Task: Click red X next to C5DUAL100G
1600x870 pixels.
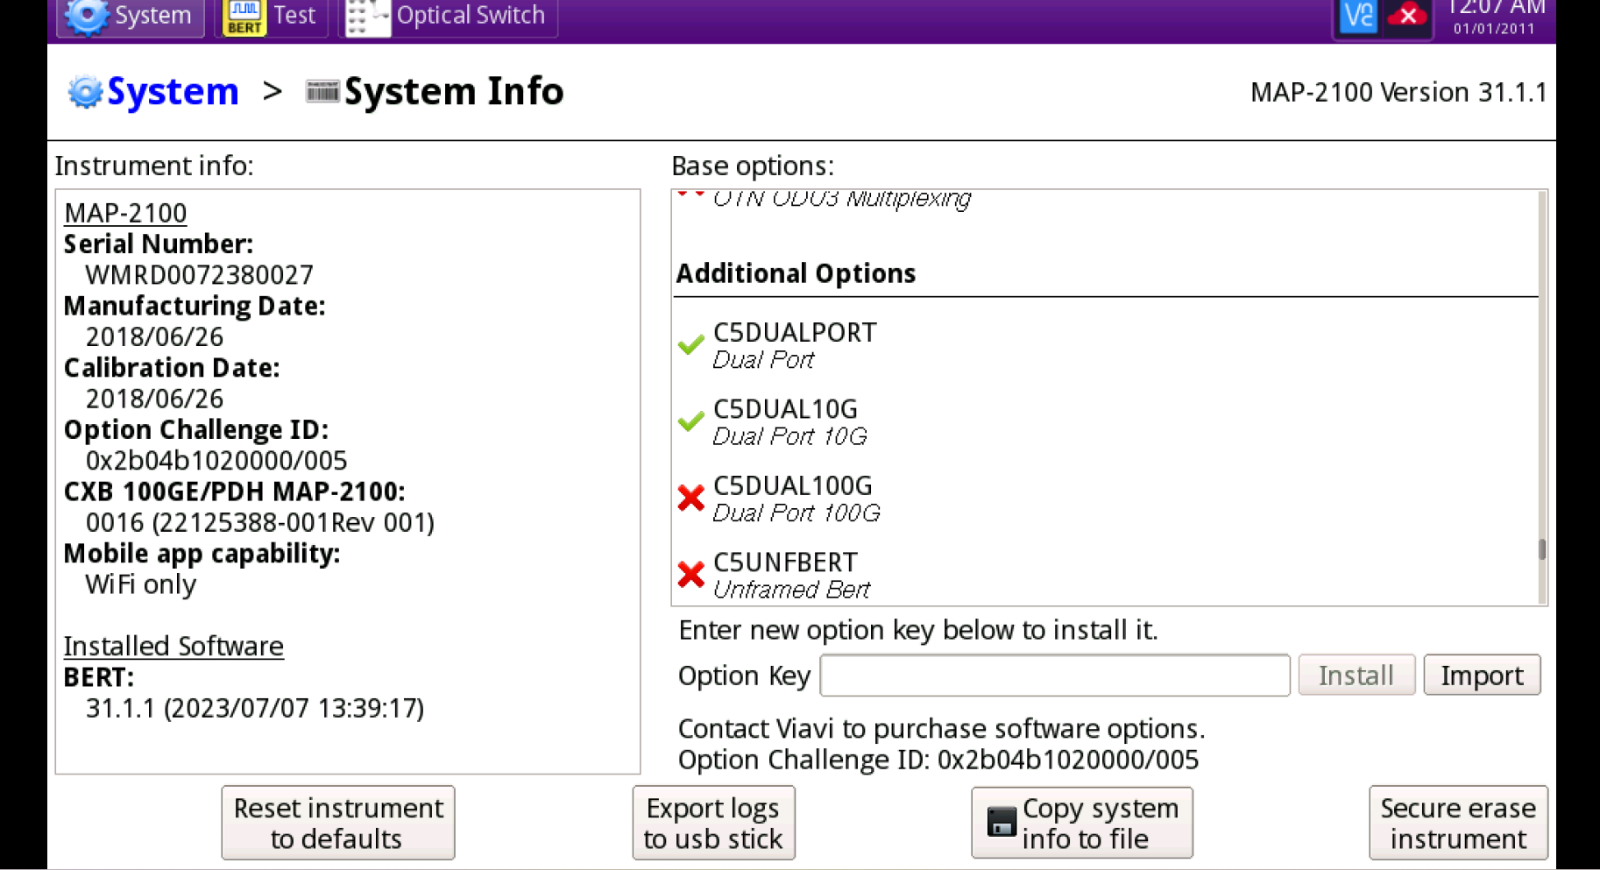Action: click(x=691, y=498)
